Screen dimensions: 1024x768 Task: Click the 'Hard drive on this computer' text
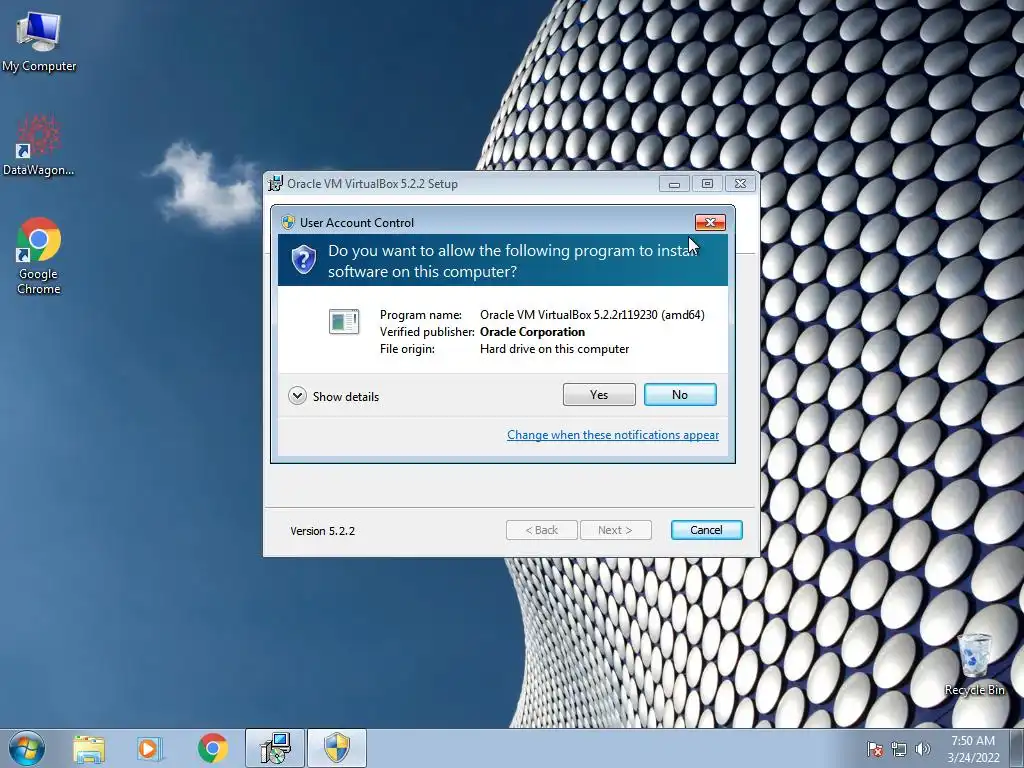click(554, 349)
